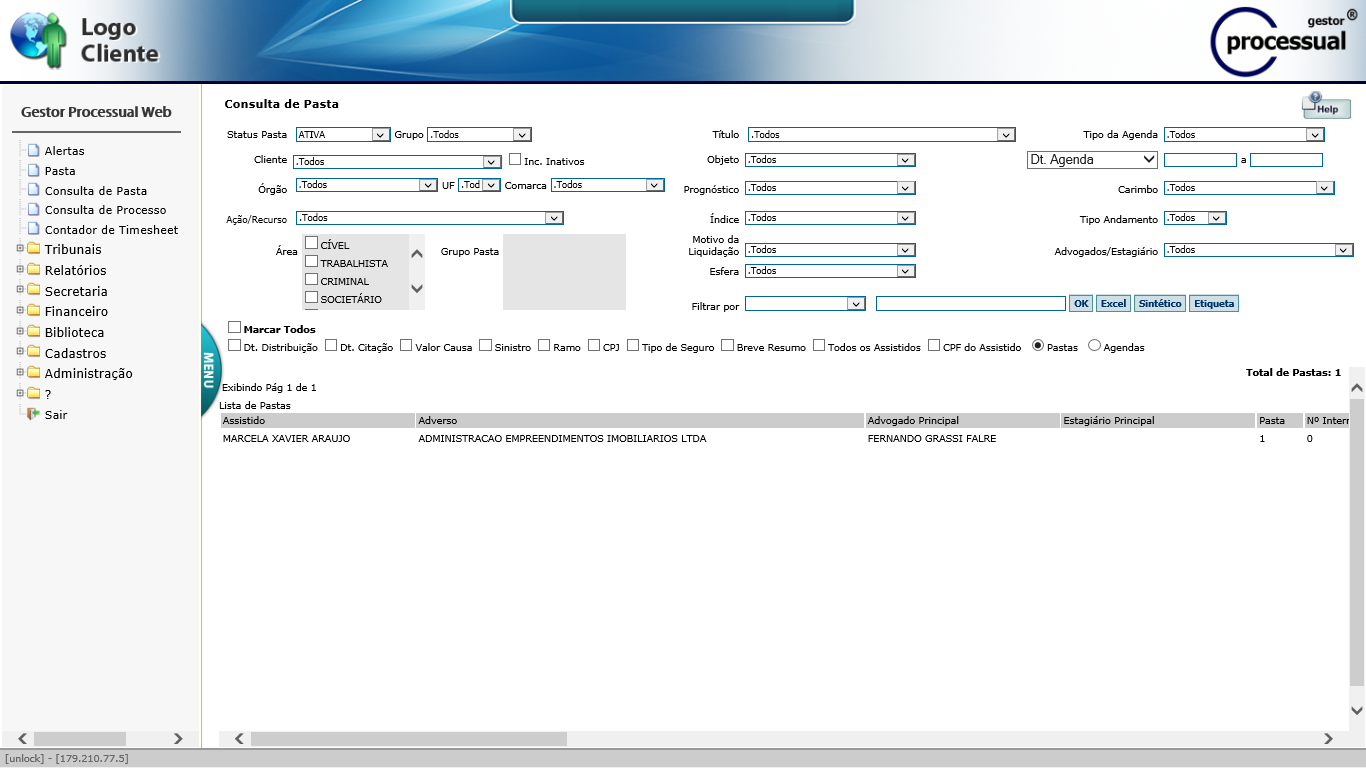Viewport: 1366px width, 768px height.
Task: Open Consulta de Pasta in sidebar
Action: [x=96, y=191]
